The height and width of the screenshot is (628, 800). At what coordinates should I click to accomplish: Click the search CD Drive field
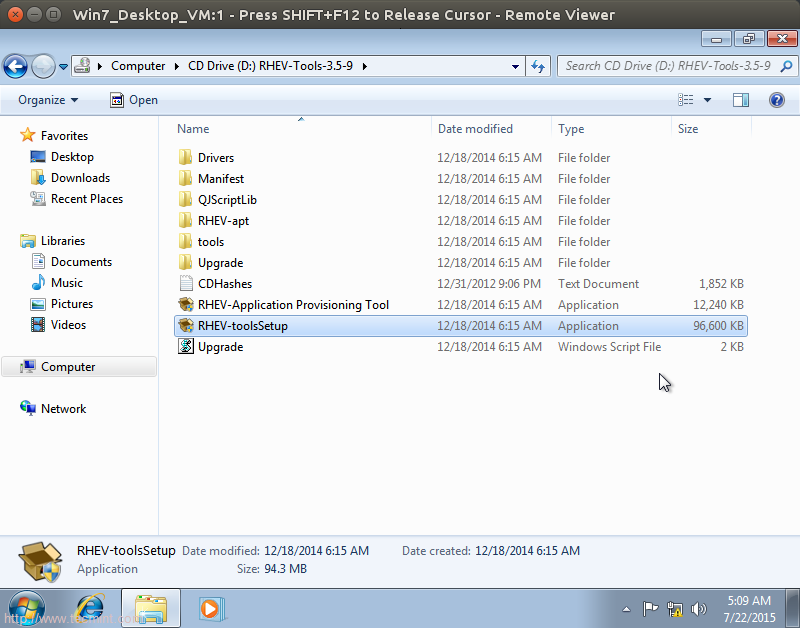tap(668, 66)
